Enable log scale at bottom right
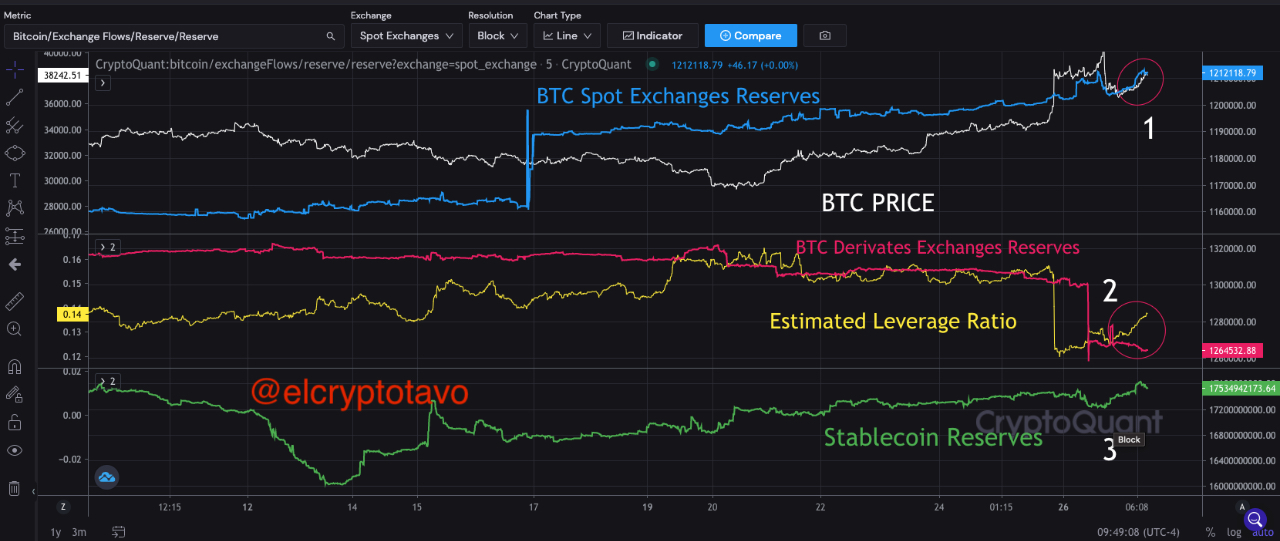1280x541 pixels. [x=1230, y=532]
